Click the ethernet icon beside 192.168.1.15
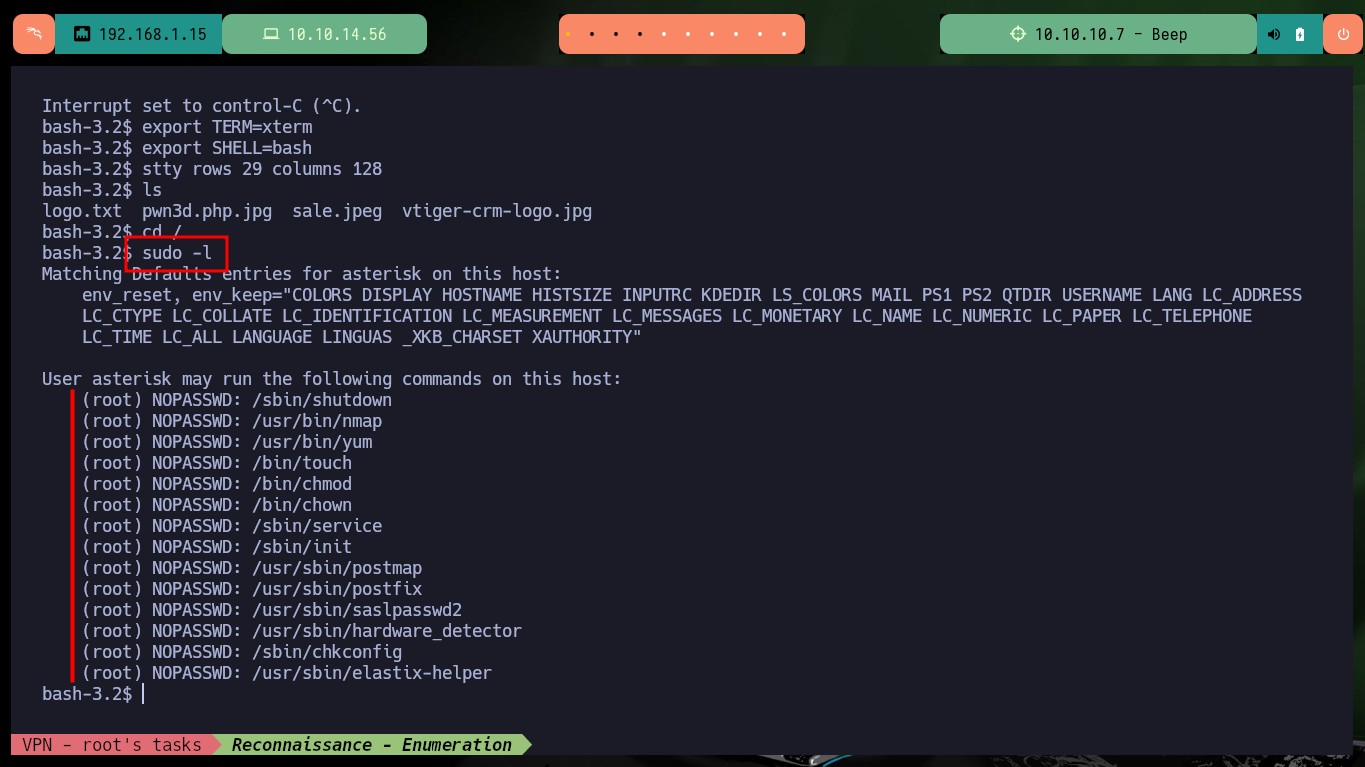This screenshot has height=767, width=1365. point(82,34)
